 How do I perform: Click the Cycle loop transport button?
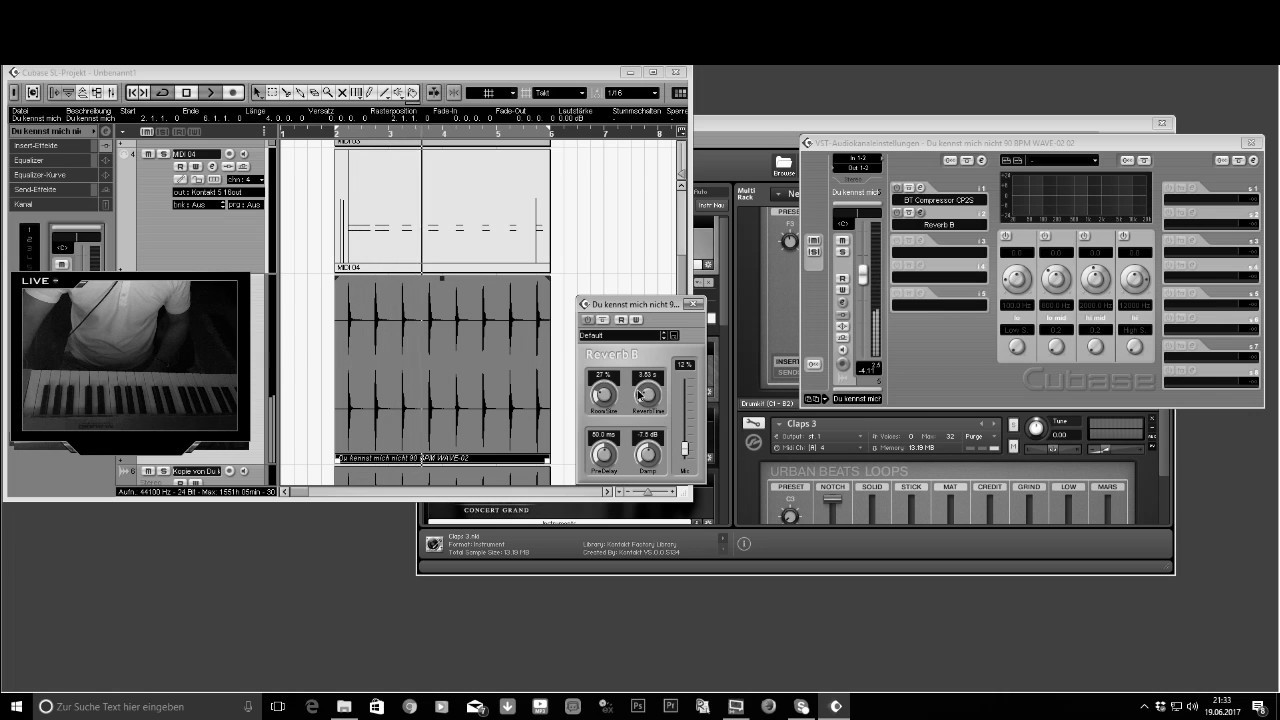point(163,93)
